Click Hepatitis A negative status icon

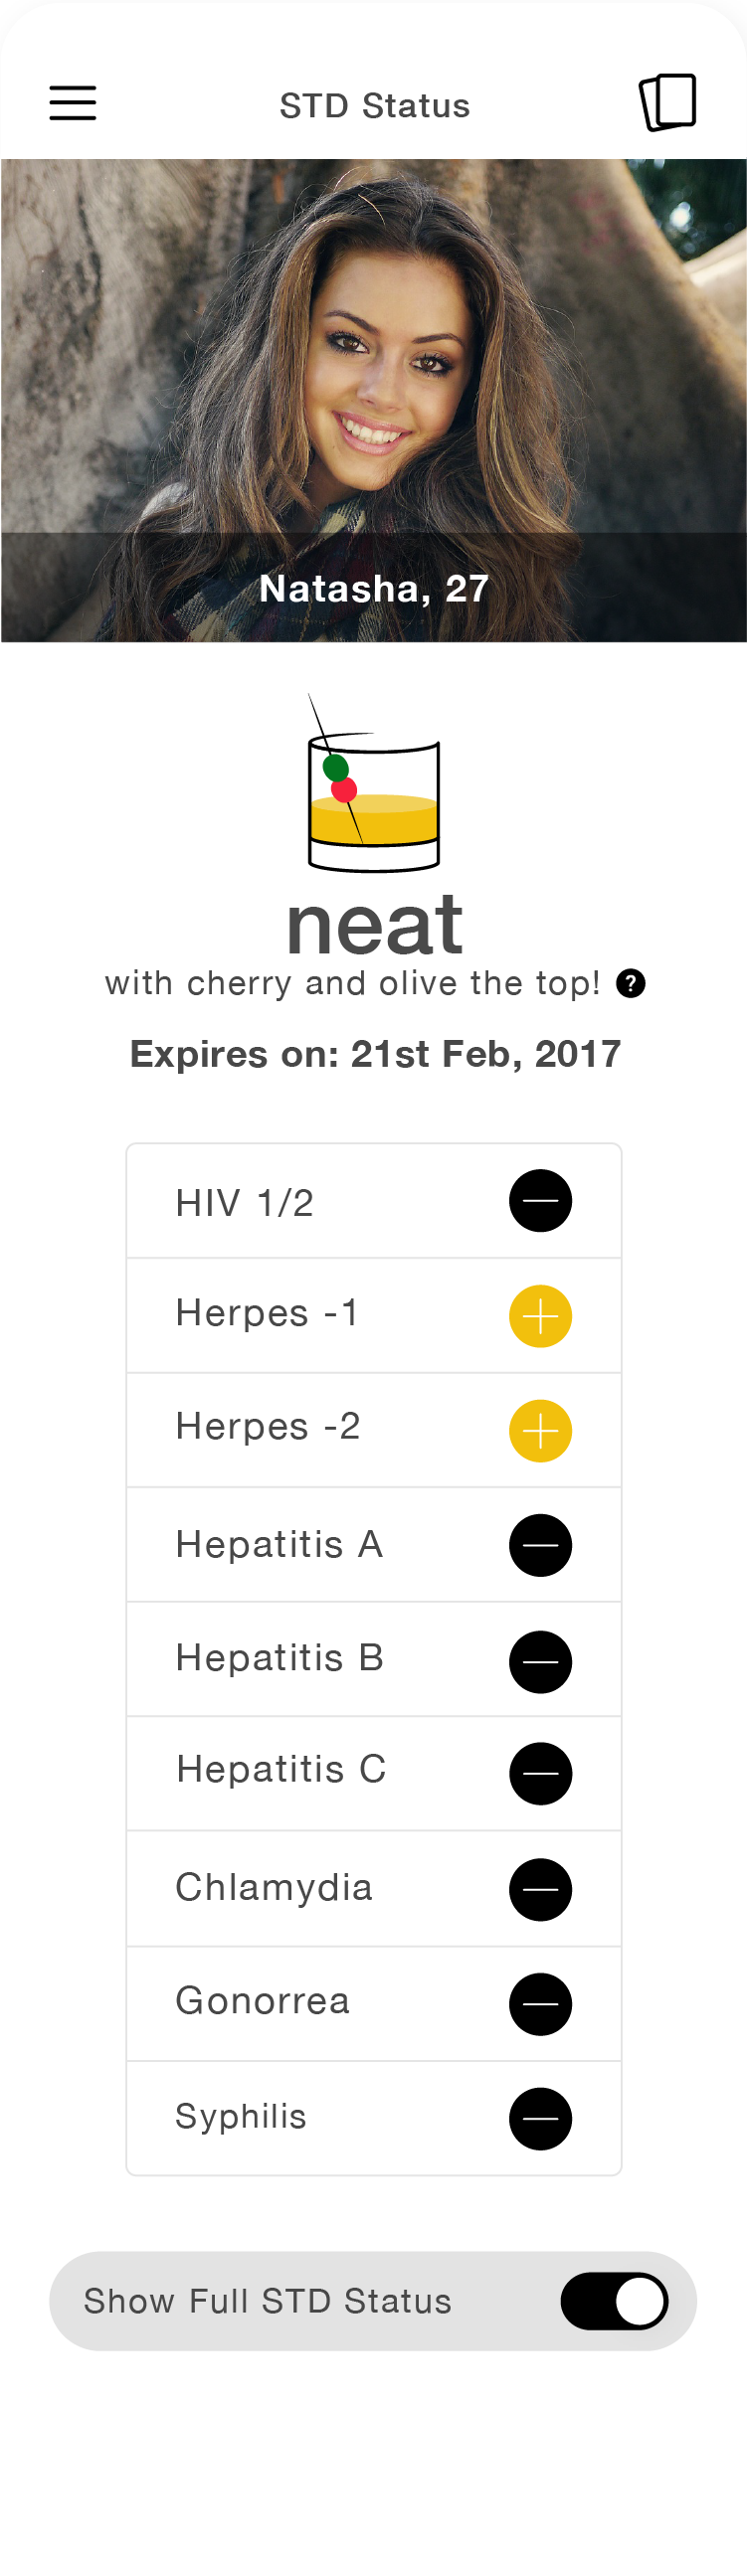(540, 1545)
